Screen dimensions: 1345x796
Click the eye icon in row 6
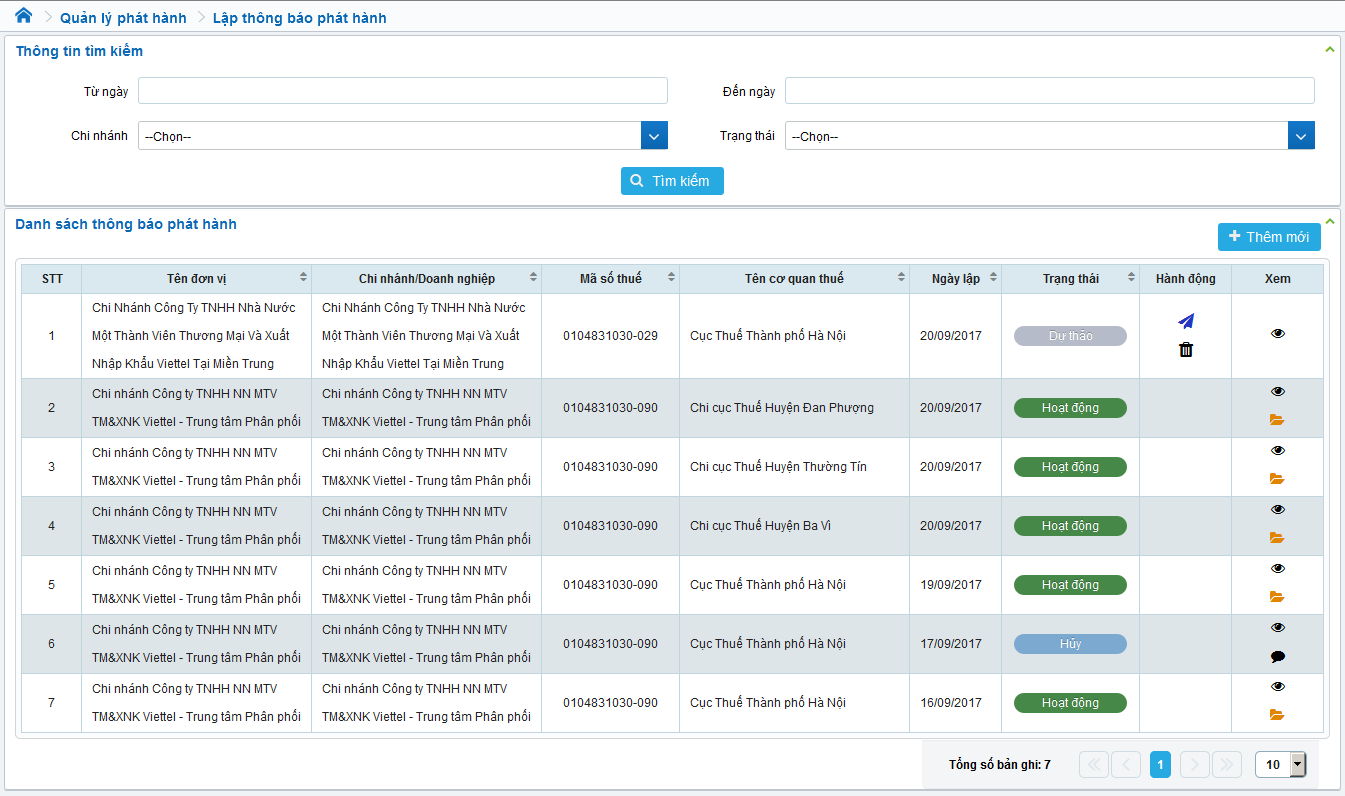point(1277,628)
